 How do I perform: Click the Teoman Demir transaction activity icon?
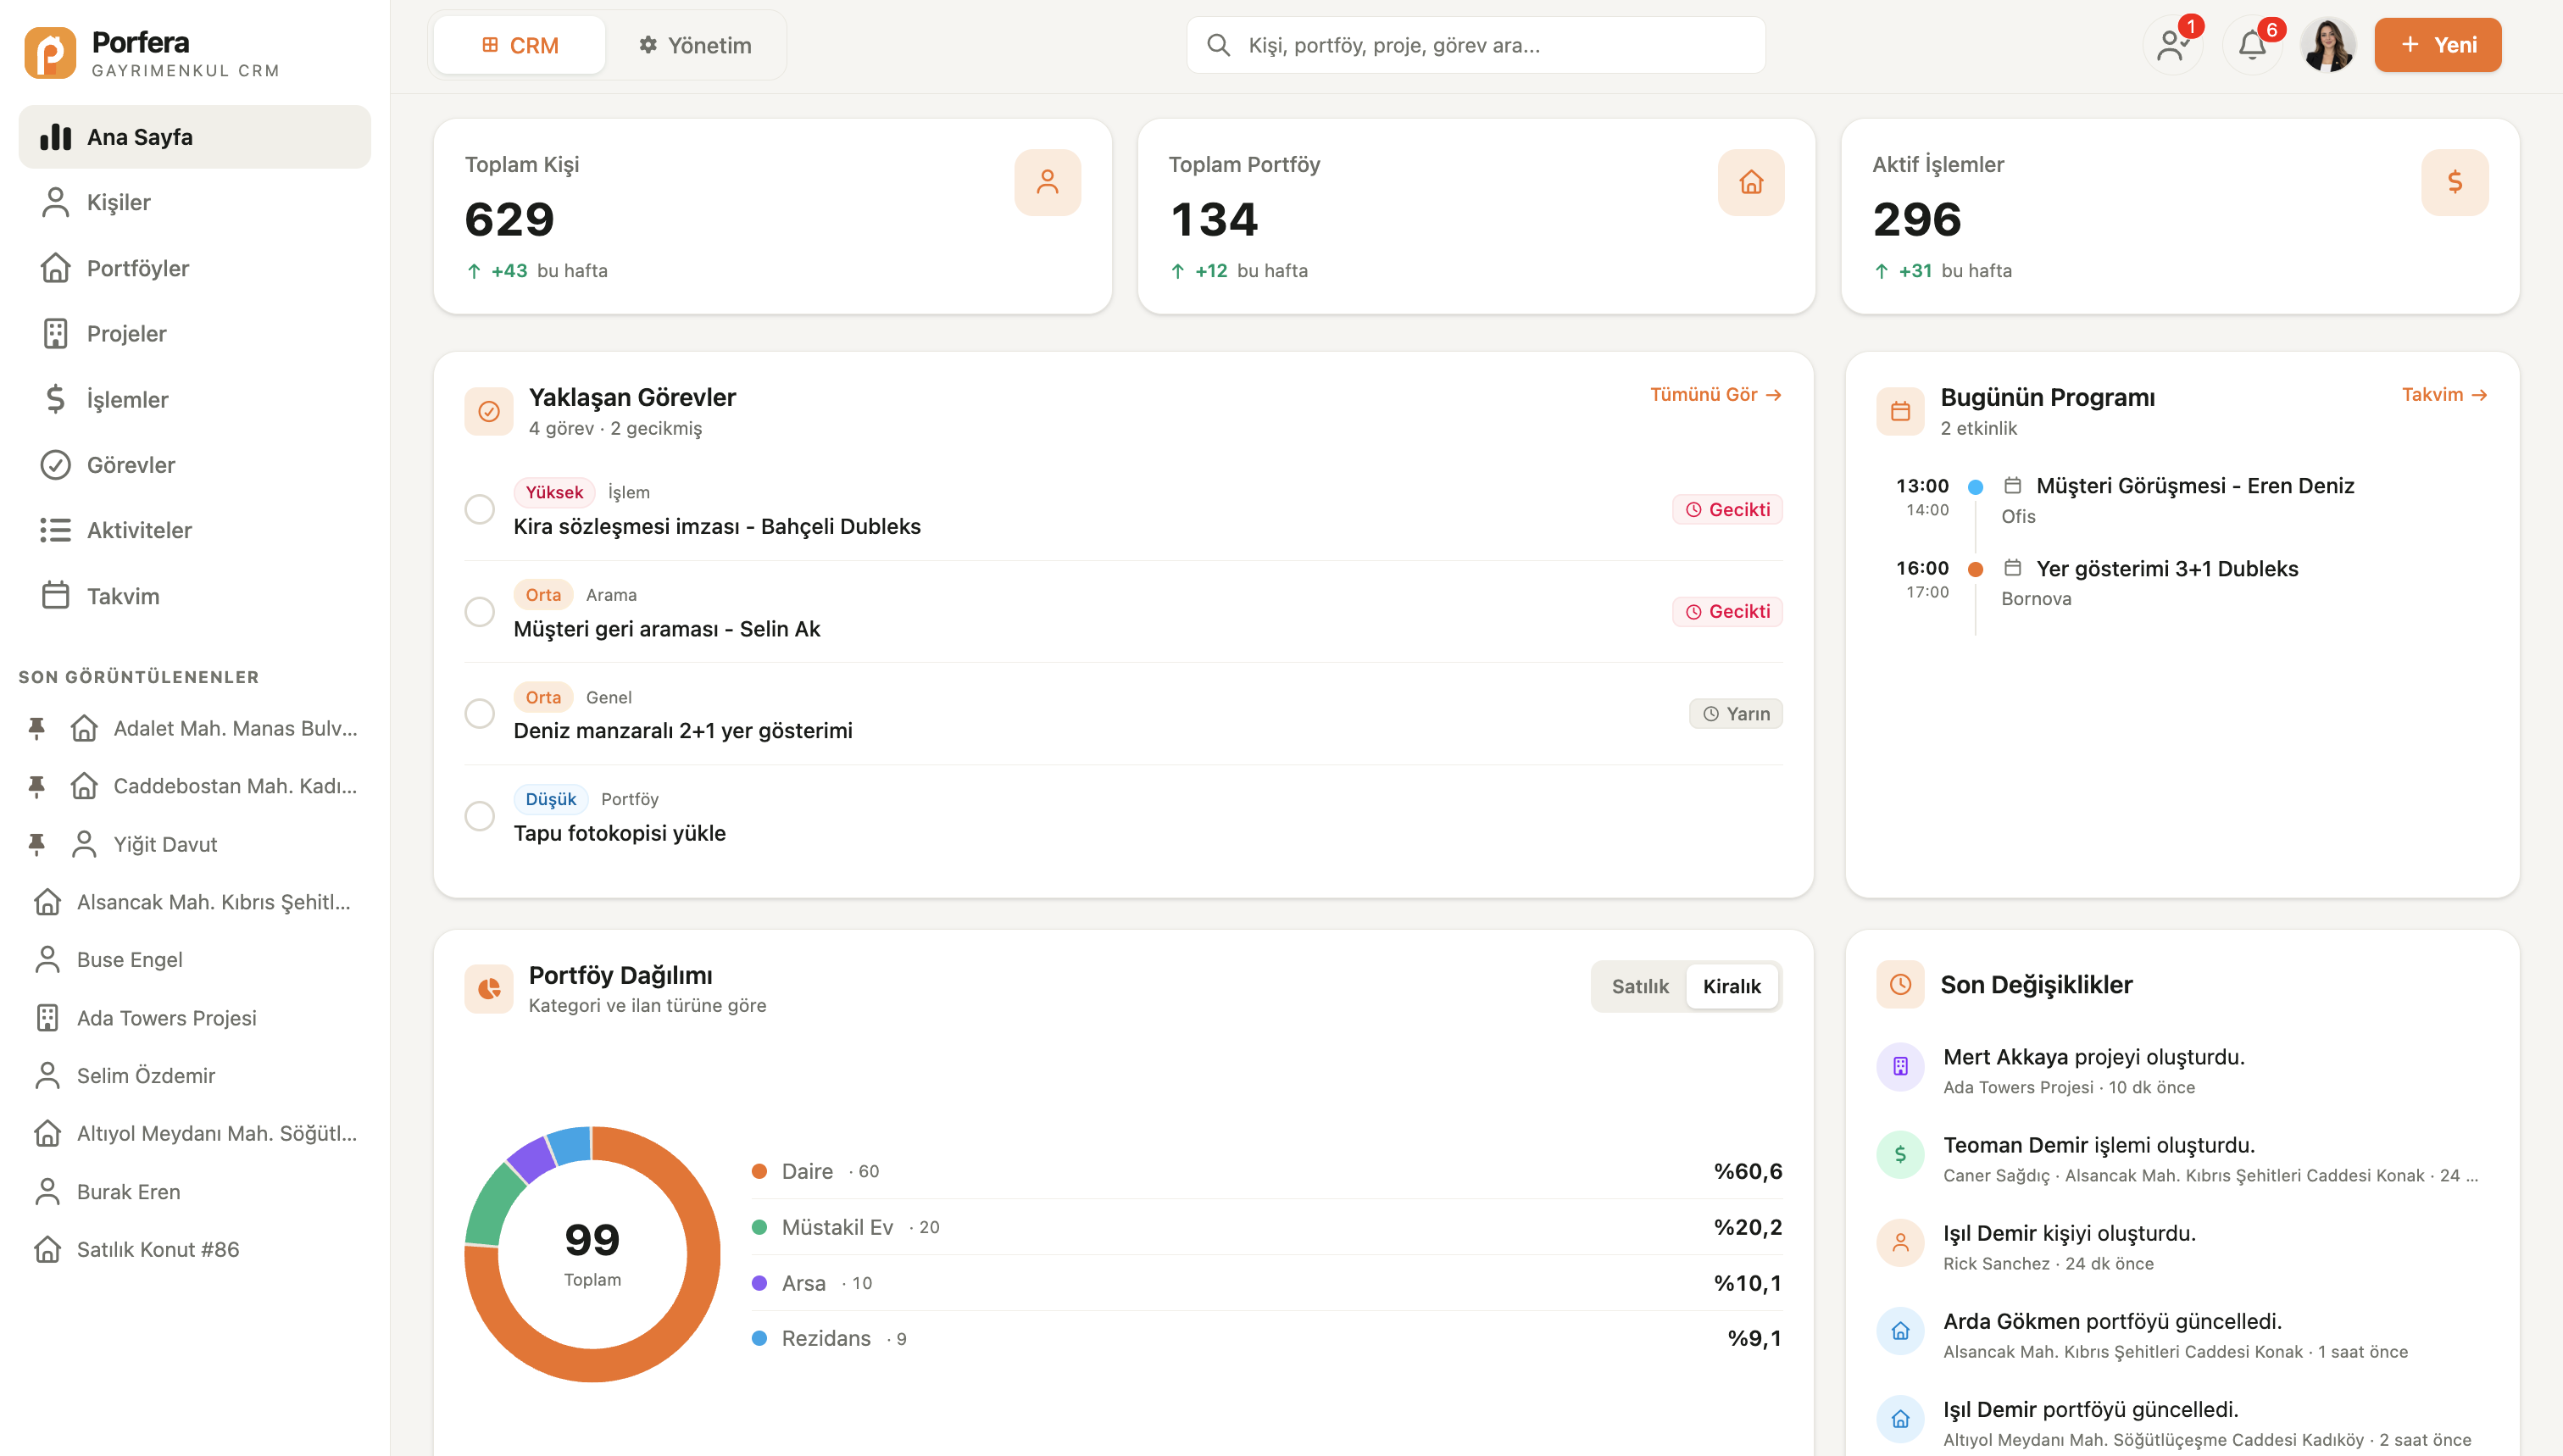point(1900,1154)
